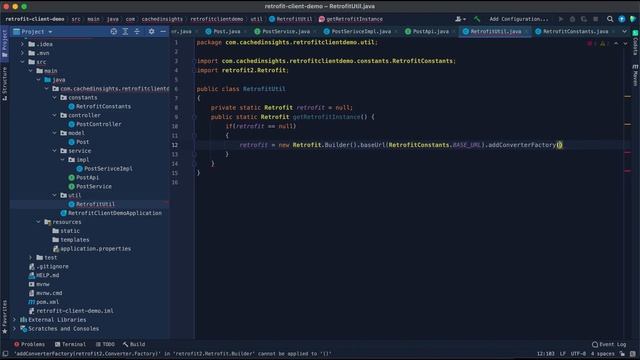
Task: Expand Scratches and Consoles node
Action: (x=15, y=329)
